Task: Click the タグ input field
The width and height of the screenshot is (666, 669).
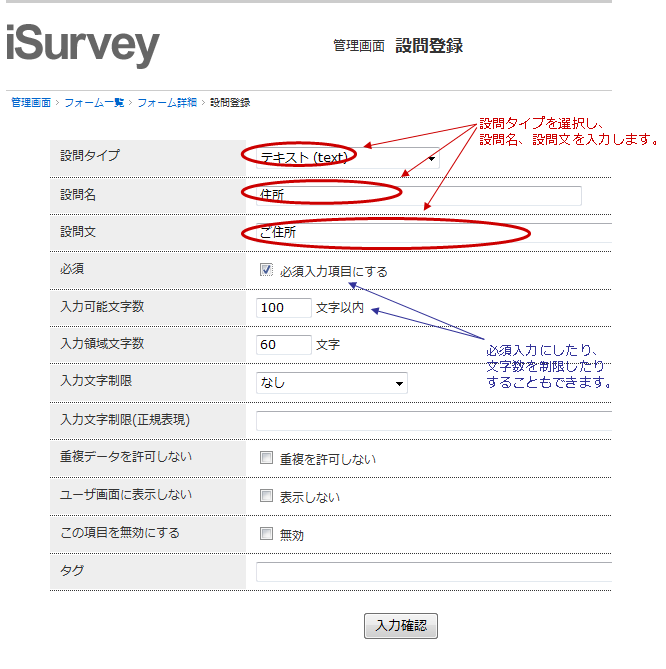Action: 432,572
